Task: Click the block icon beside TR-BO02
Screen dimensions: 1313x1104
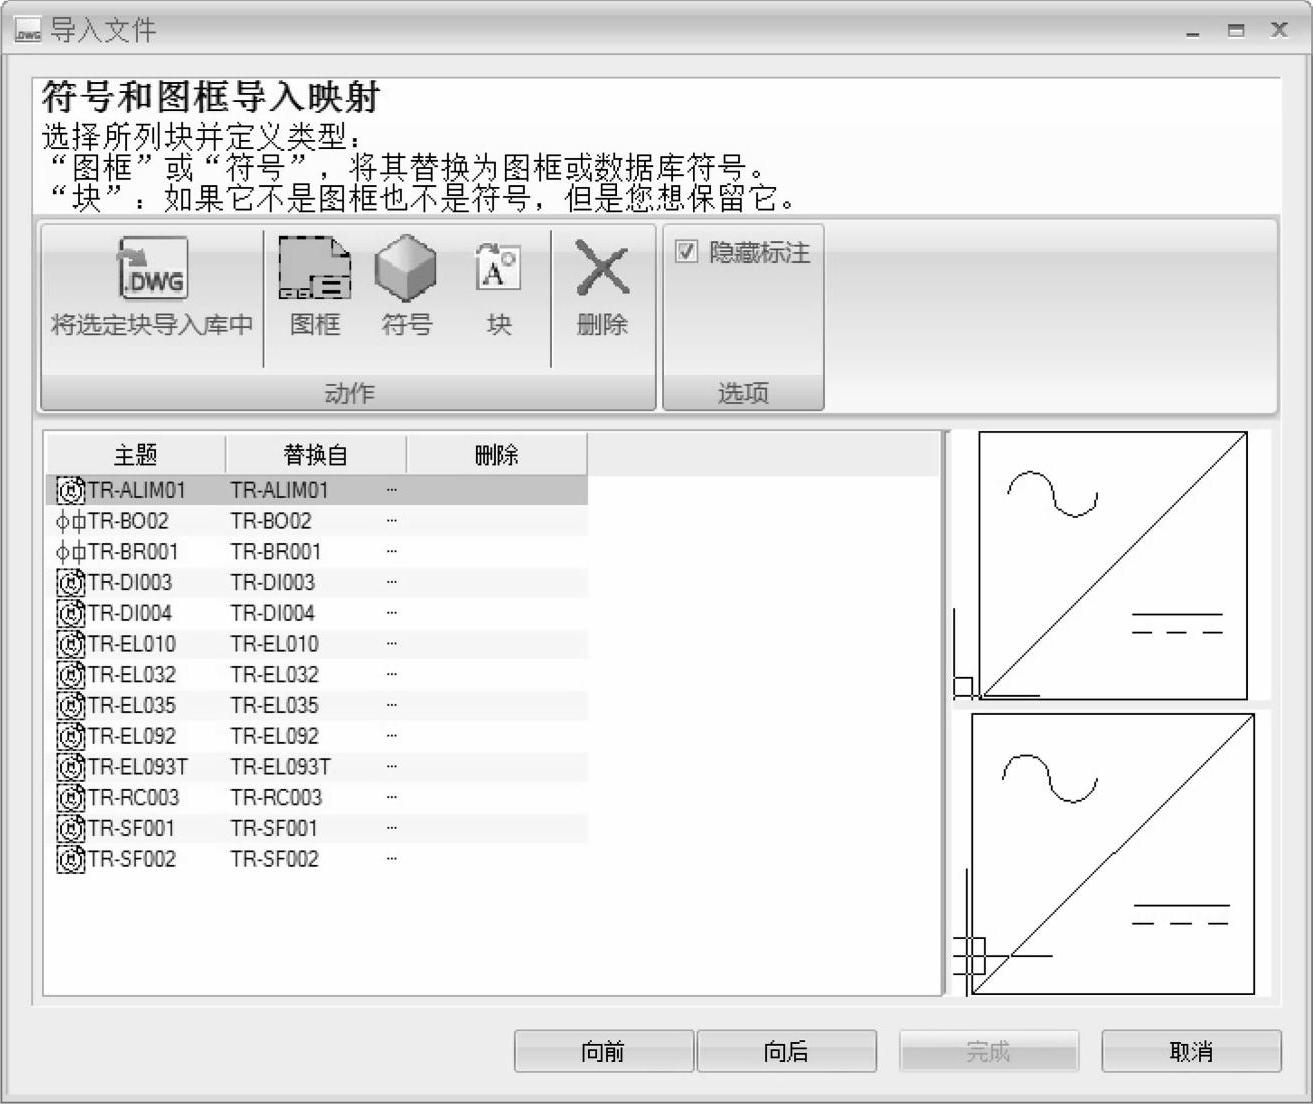Action: point(70,521)
